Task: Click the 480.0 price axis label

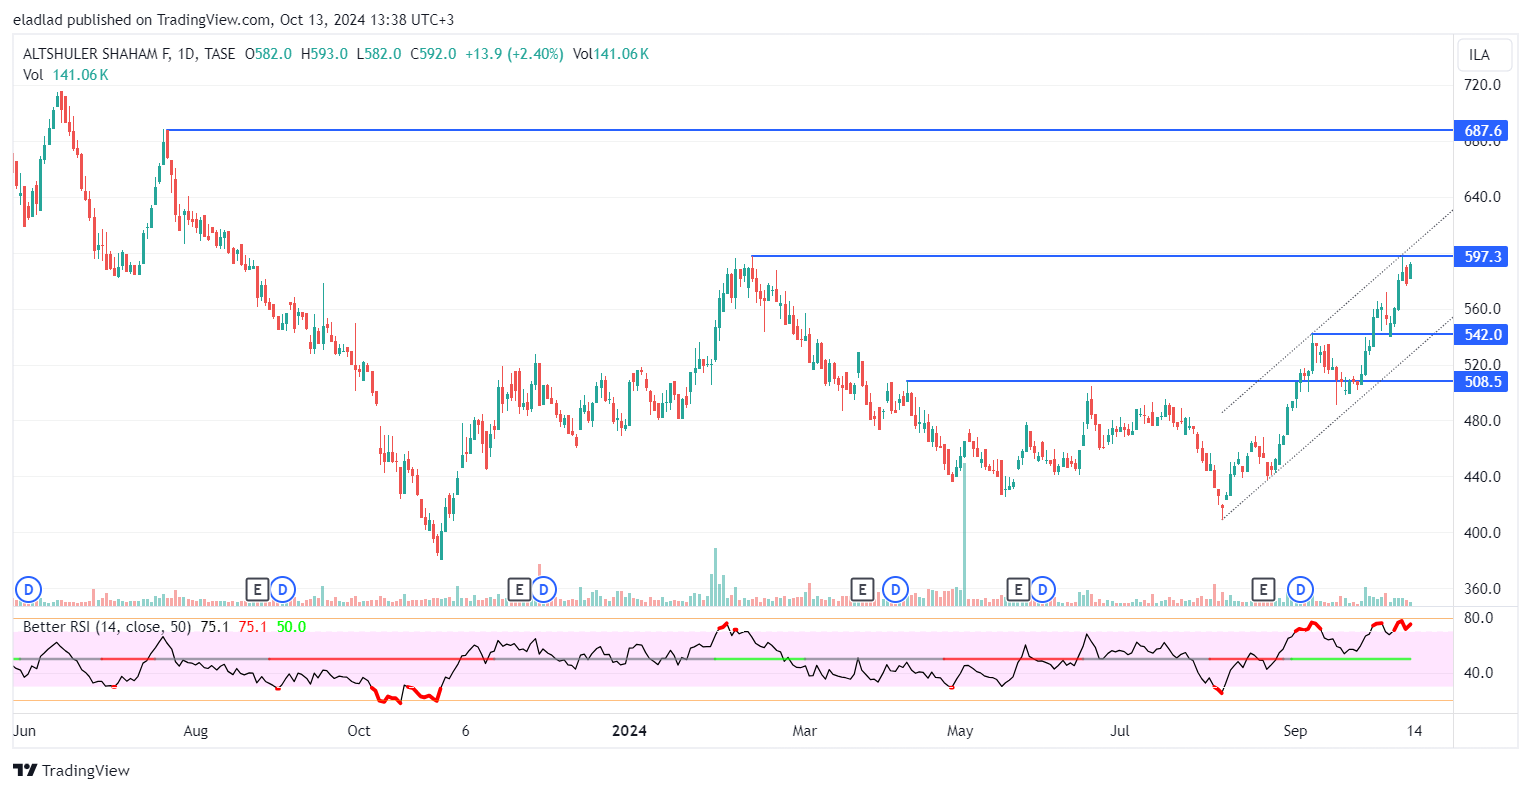Action: point(1482,421)
